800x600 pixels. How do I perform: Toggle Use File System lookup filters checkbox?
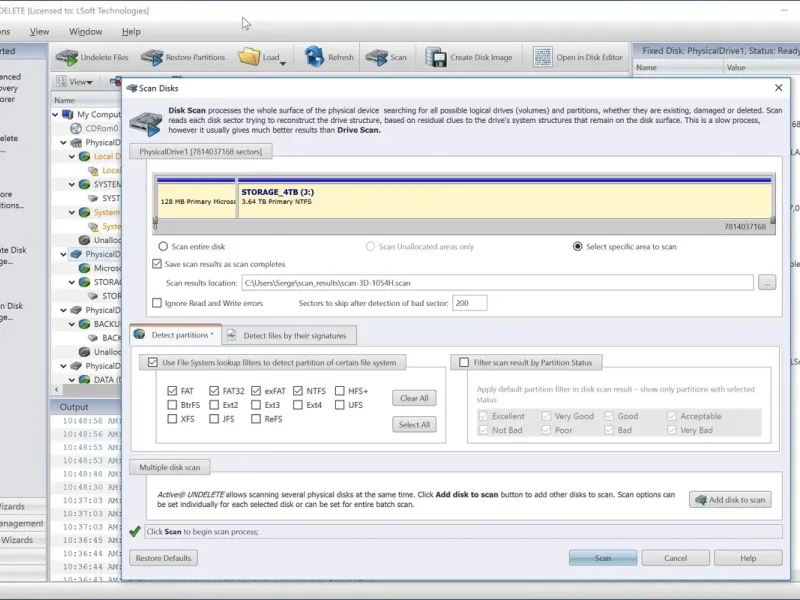153,362
